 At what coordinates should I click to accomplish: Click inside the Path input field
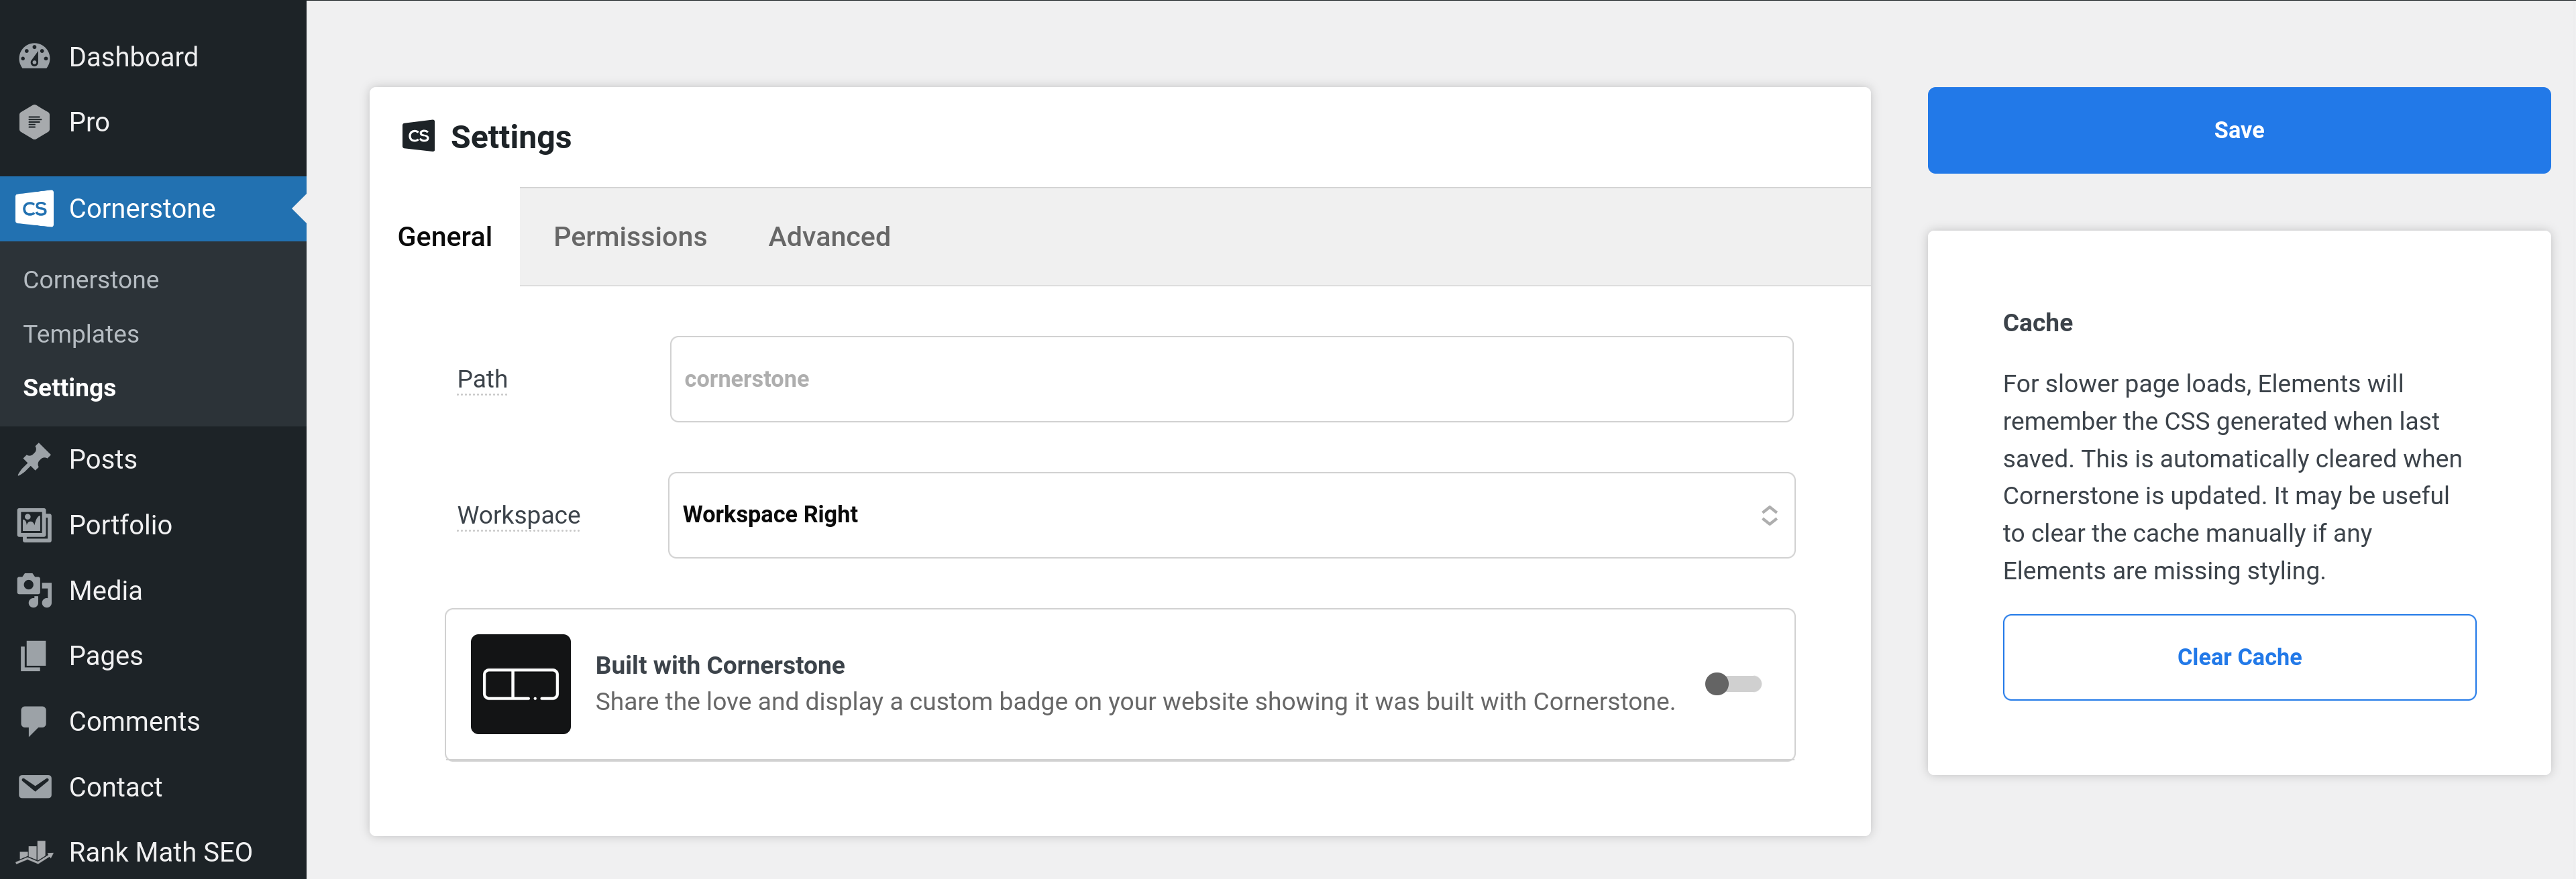1230,379
